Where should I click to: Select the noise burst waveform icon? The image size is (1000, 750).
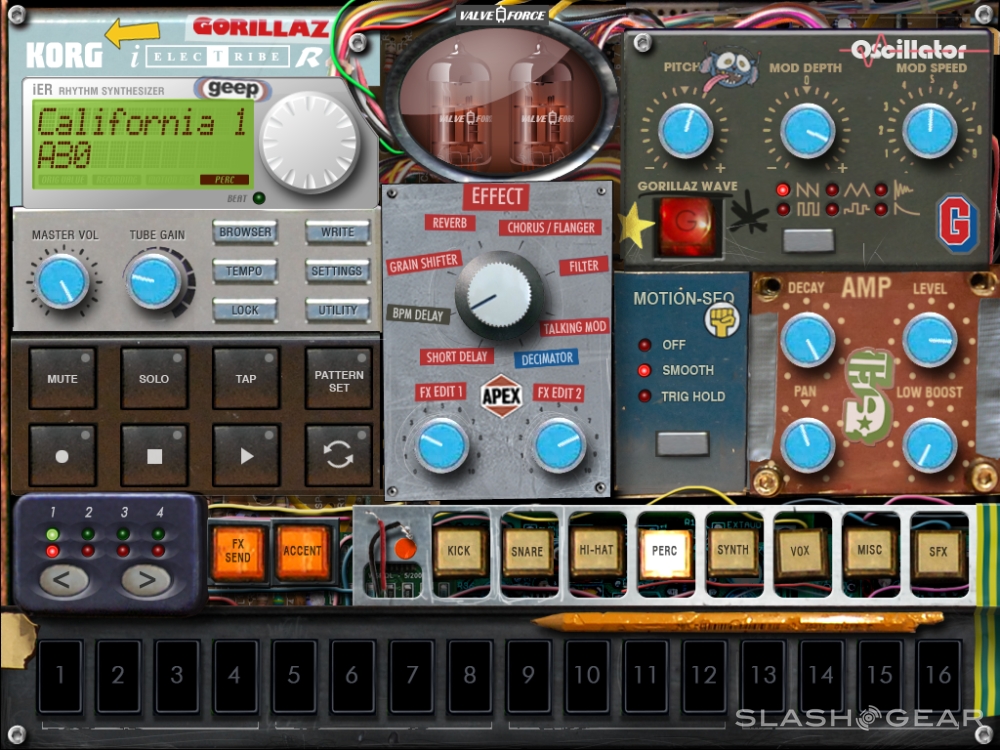click(x=904, y=189)
